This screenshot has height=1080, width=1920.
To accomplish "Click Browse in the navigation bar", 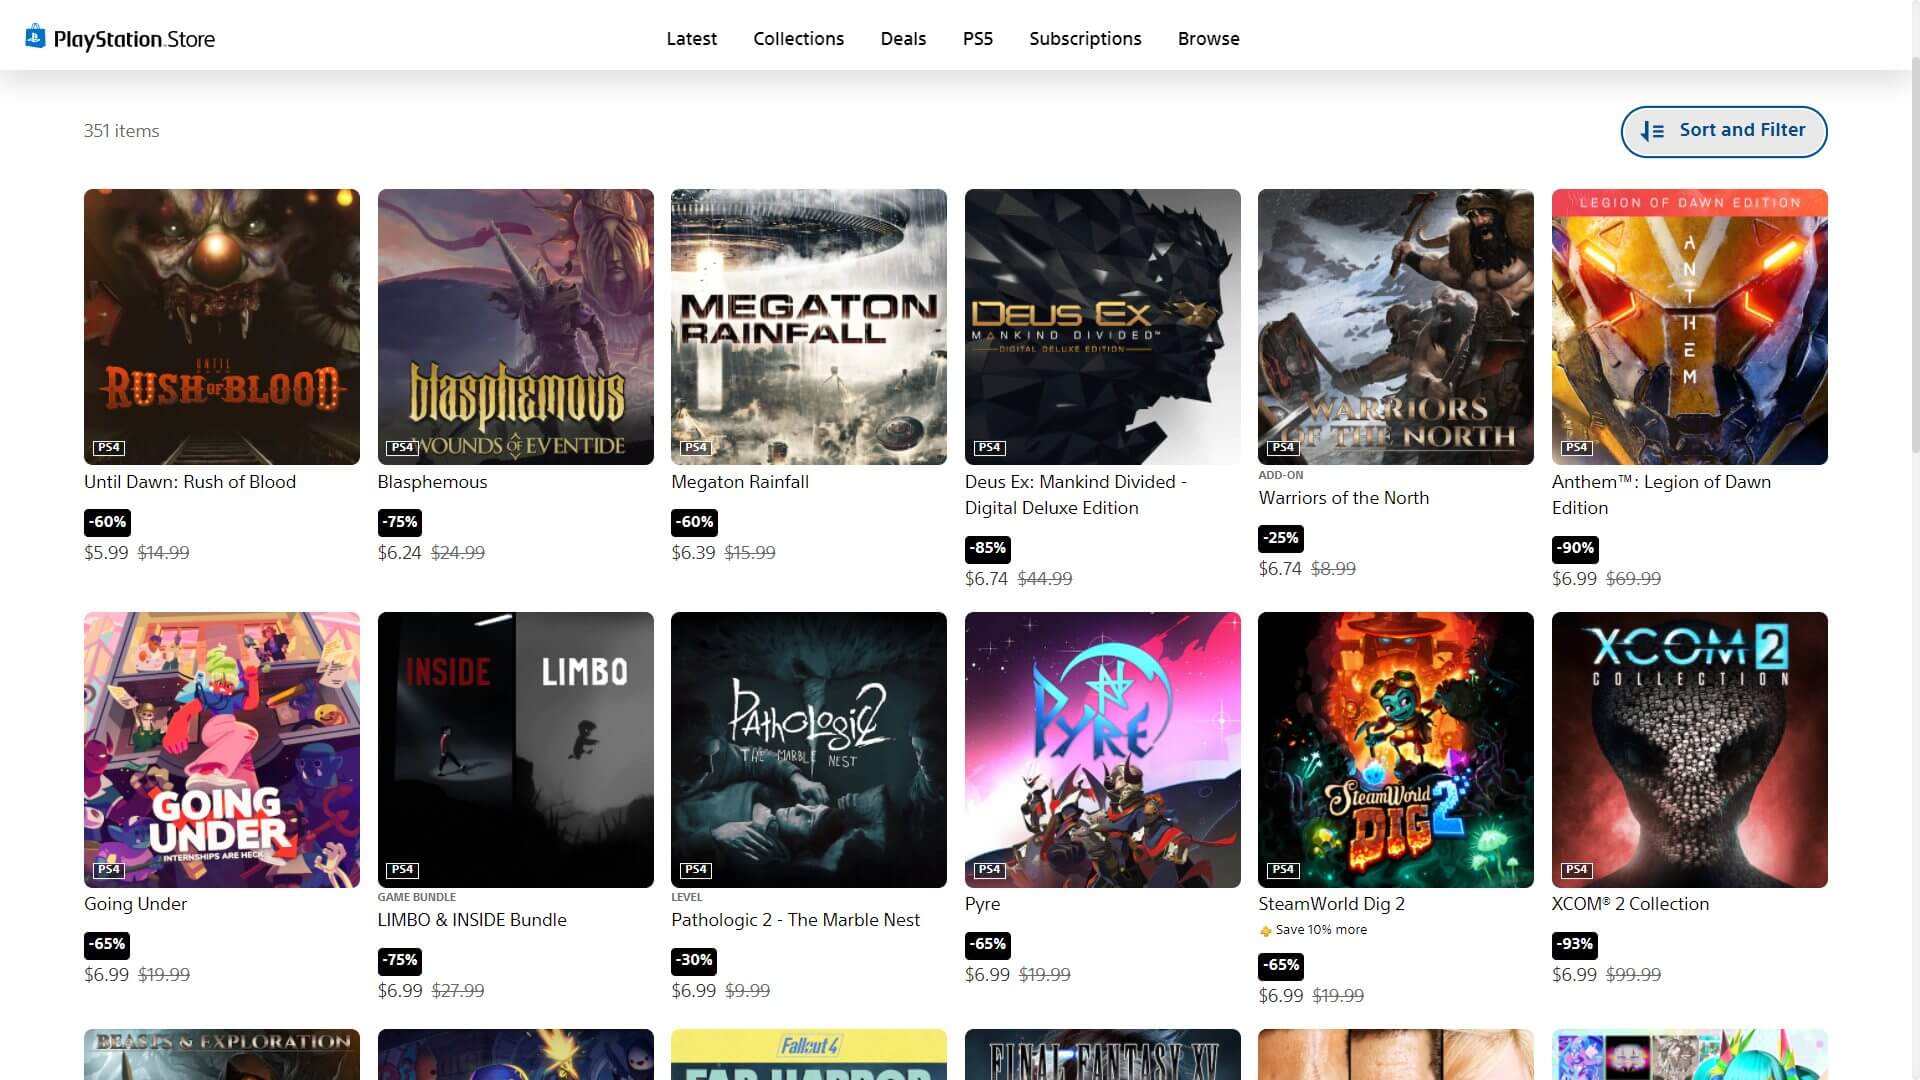I will [1208, 39].
